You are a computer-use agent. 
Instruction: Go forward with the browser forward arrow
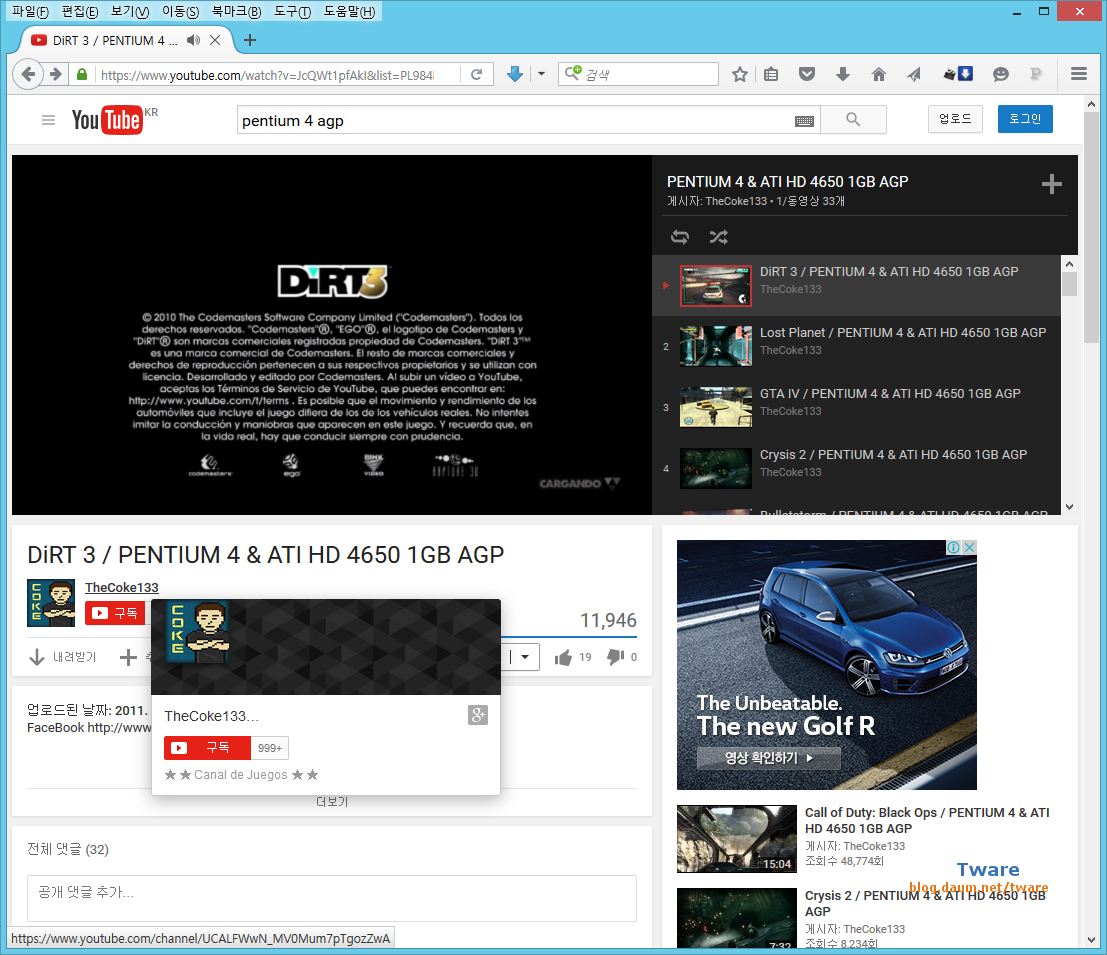[x=55, y=74]
